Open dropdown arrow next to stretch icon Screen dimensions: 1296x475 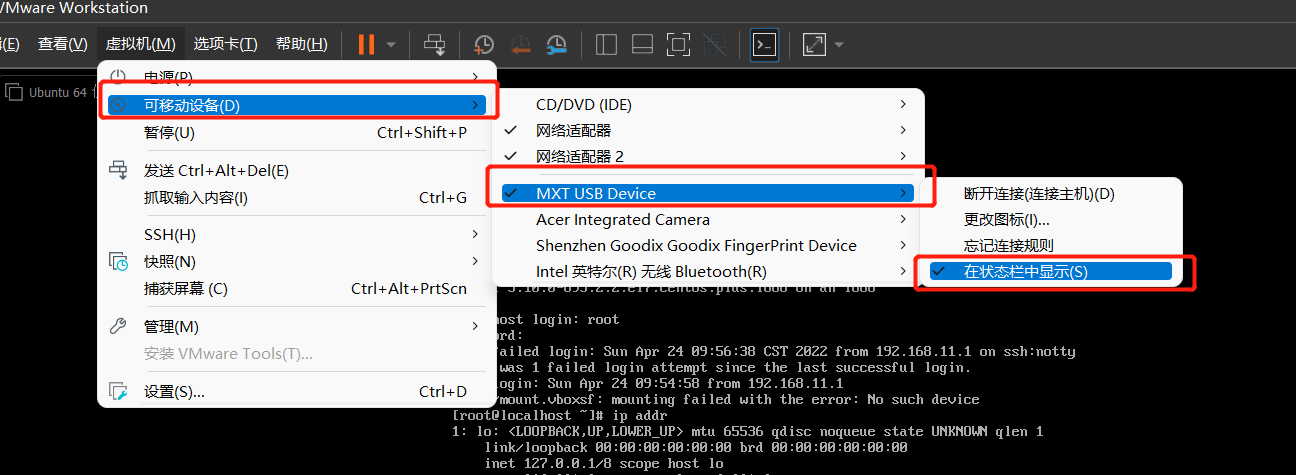pos(838,45)
